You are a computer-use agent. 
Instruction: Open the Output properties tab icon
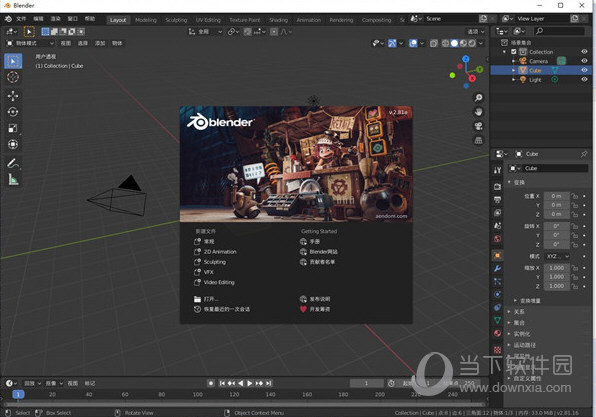497,200
